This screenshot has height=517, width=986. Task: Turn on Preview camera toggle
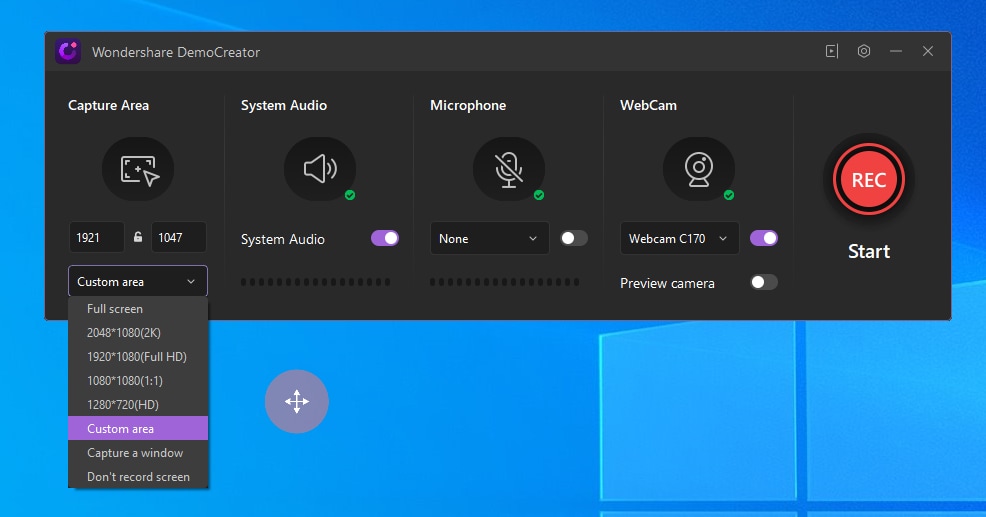pyautogui.click(x=764, y=282)
